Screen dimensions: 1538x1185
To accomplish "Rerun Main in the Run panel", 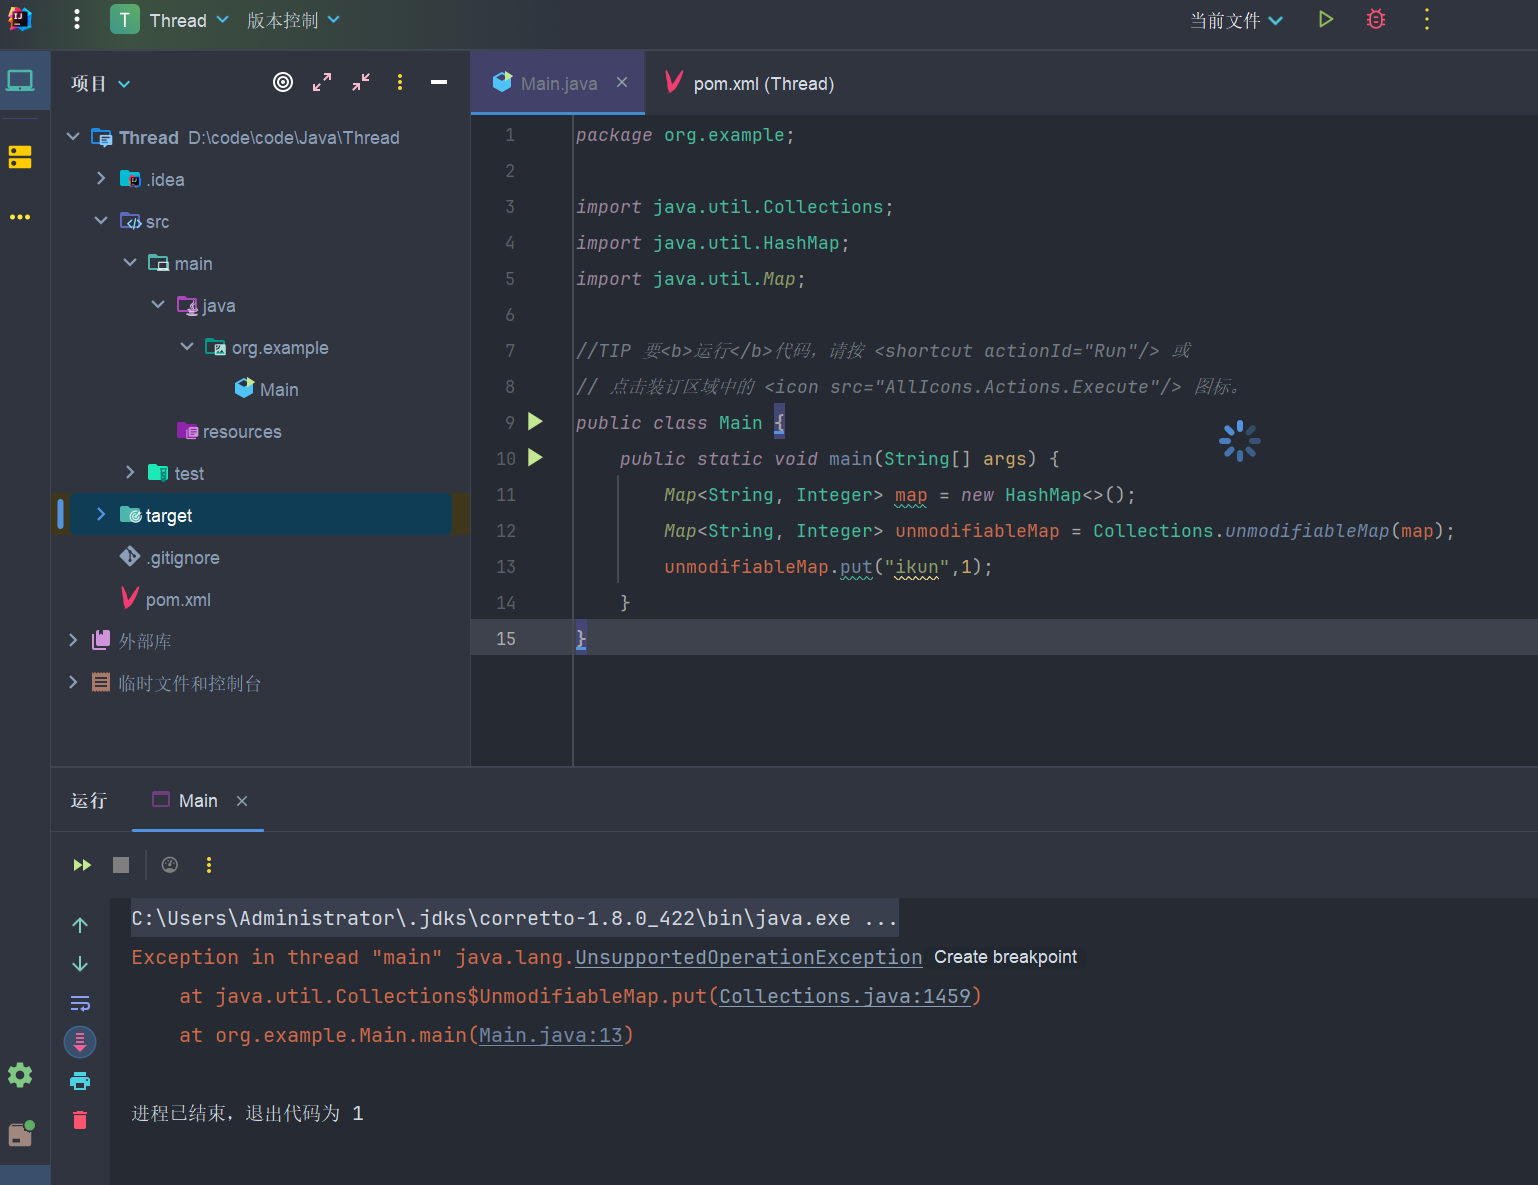I will pyautogui.click(x=82, y=865).
